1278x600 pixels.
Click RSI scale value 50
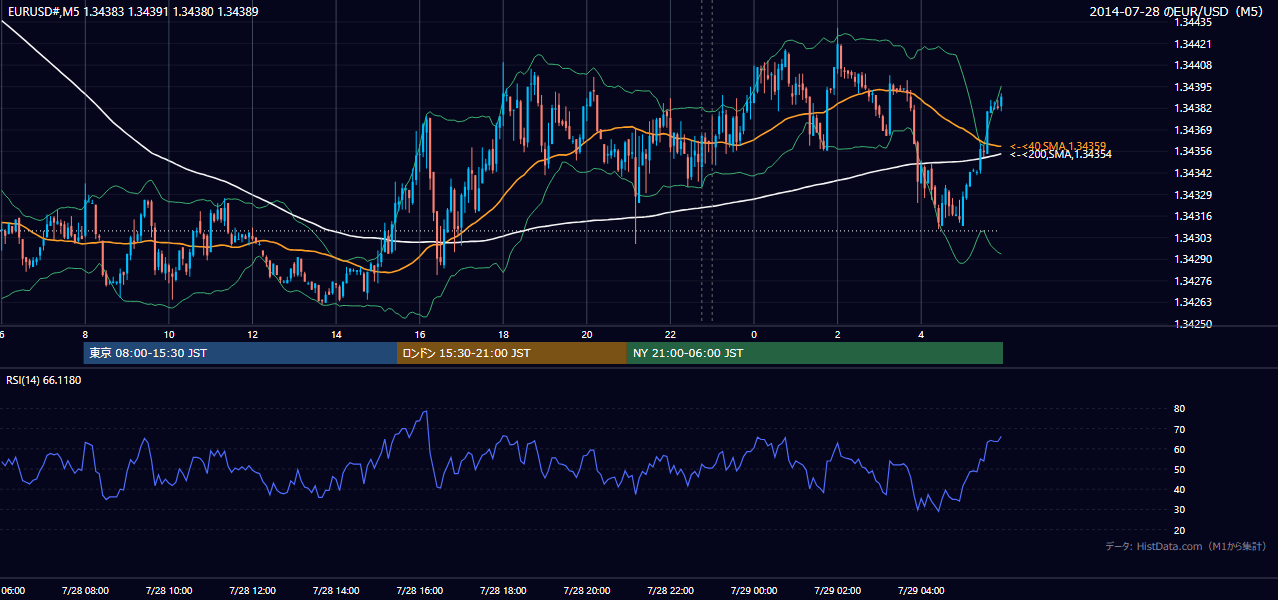pos(1180,469)
